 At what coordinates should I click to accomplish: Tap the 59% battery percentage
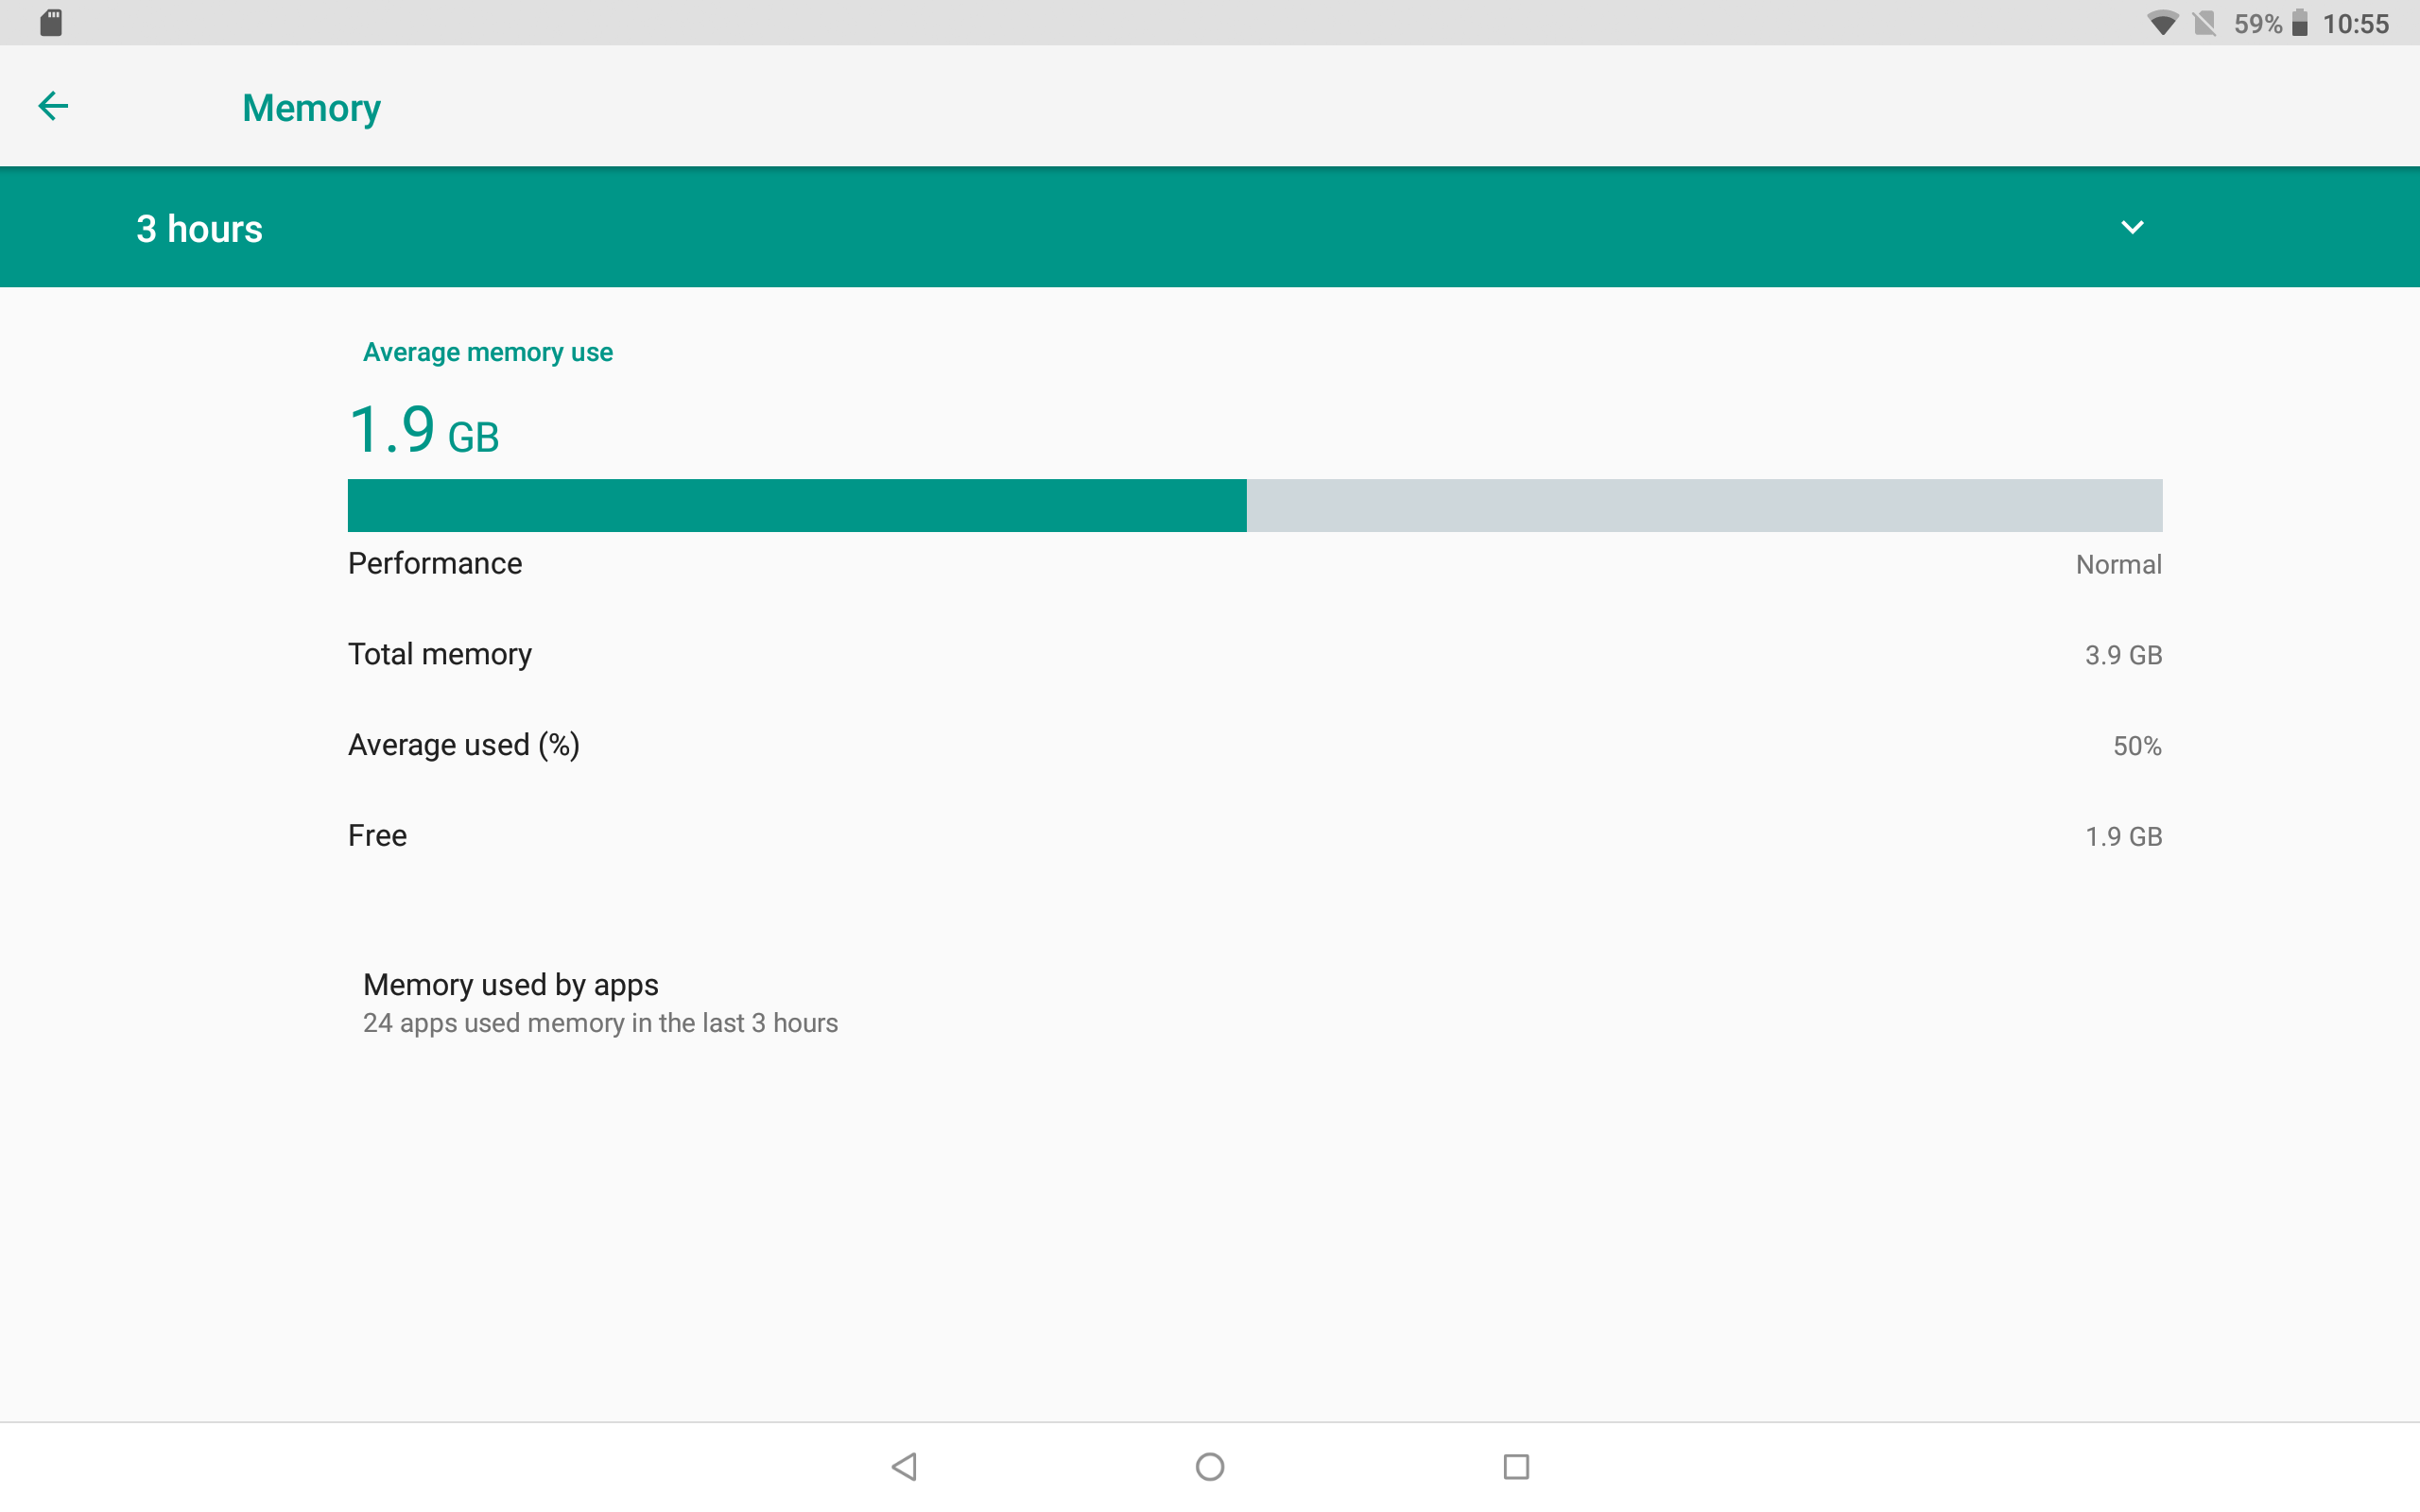[2258, 23]
